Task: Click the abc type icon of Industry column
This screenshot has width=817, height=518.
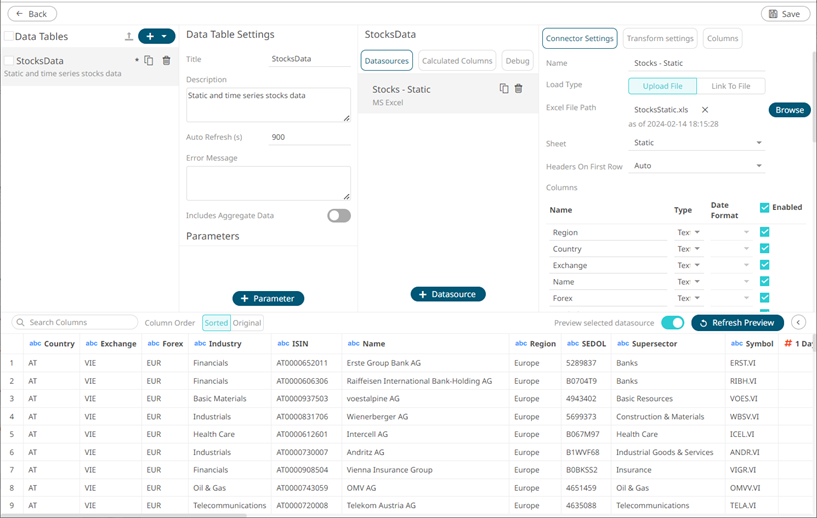Action: pyautogui.click(x=200, y=343)
